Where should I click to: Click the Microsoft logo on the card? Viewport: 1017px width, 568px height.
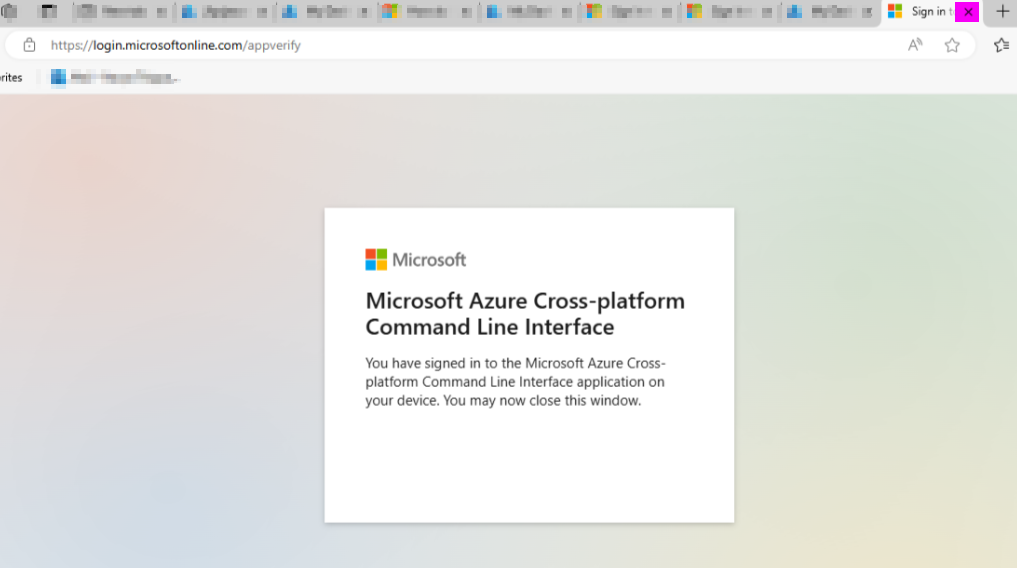point(416,260)
